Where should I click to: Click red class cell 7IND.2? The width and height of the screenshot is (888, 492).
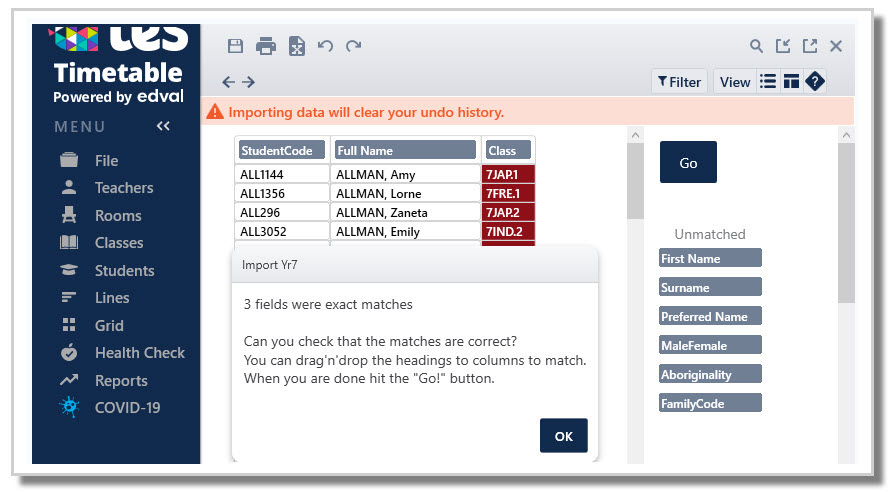[508, 232]
